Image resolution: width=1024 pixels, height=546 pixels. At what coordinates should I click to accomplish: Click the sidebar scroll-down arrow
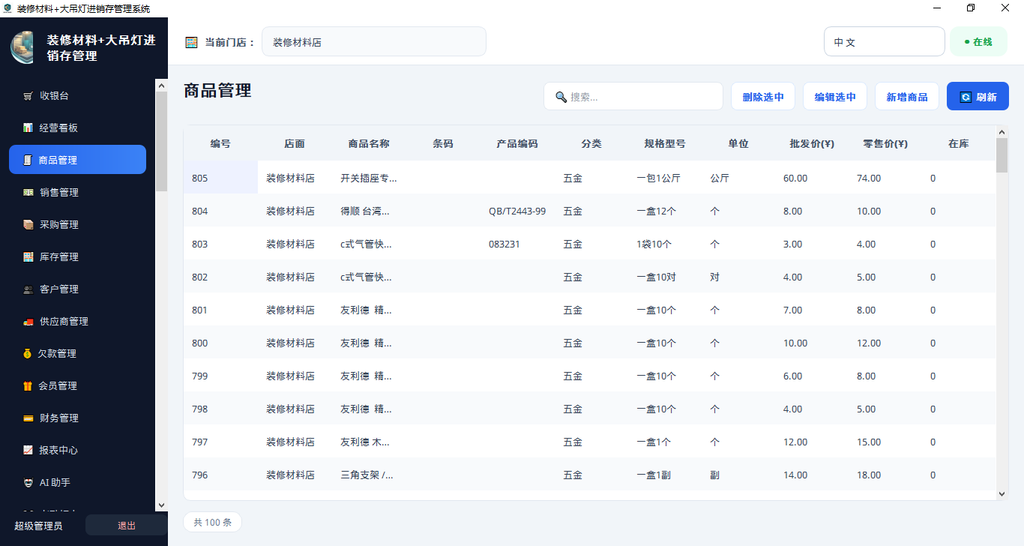[161, 505]
